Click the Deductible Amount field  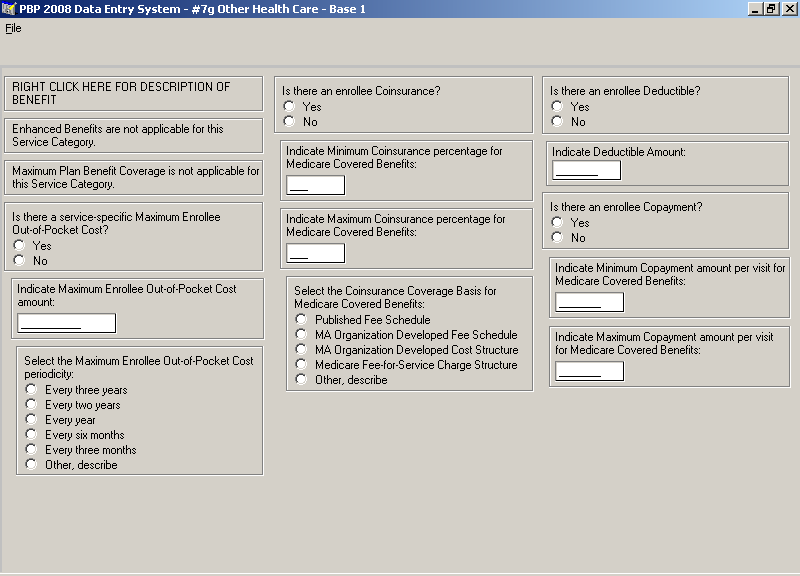click(587, 170)
